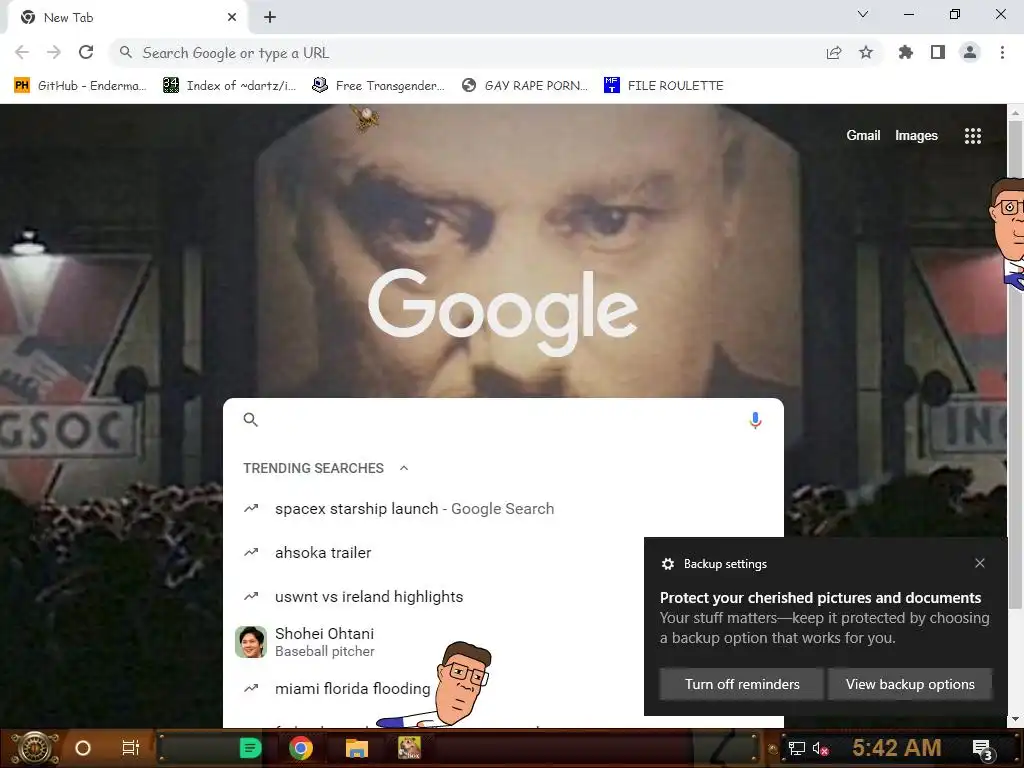The width and height of the screenshot is (1024, 768).
Task: Select ahsoka trailer suggestion
Action: [x=434, y=552]
